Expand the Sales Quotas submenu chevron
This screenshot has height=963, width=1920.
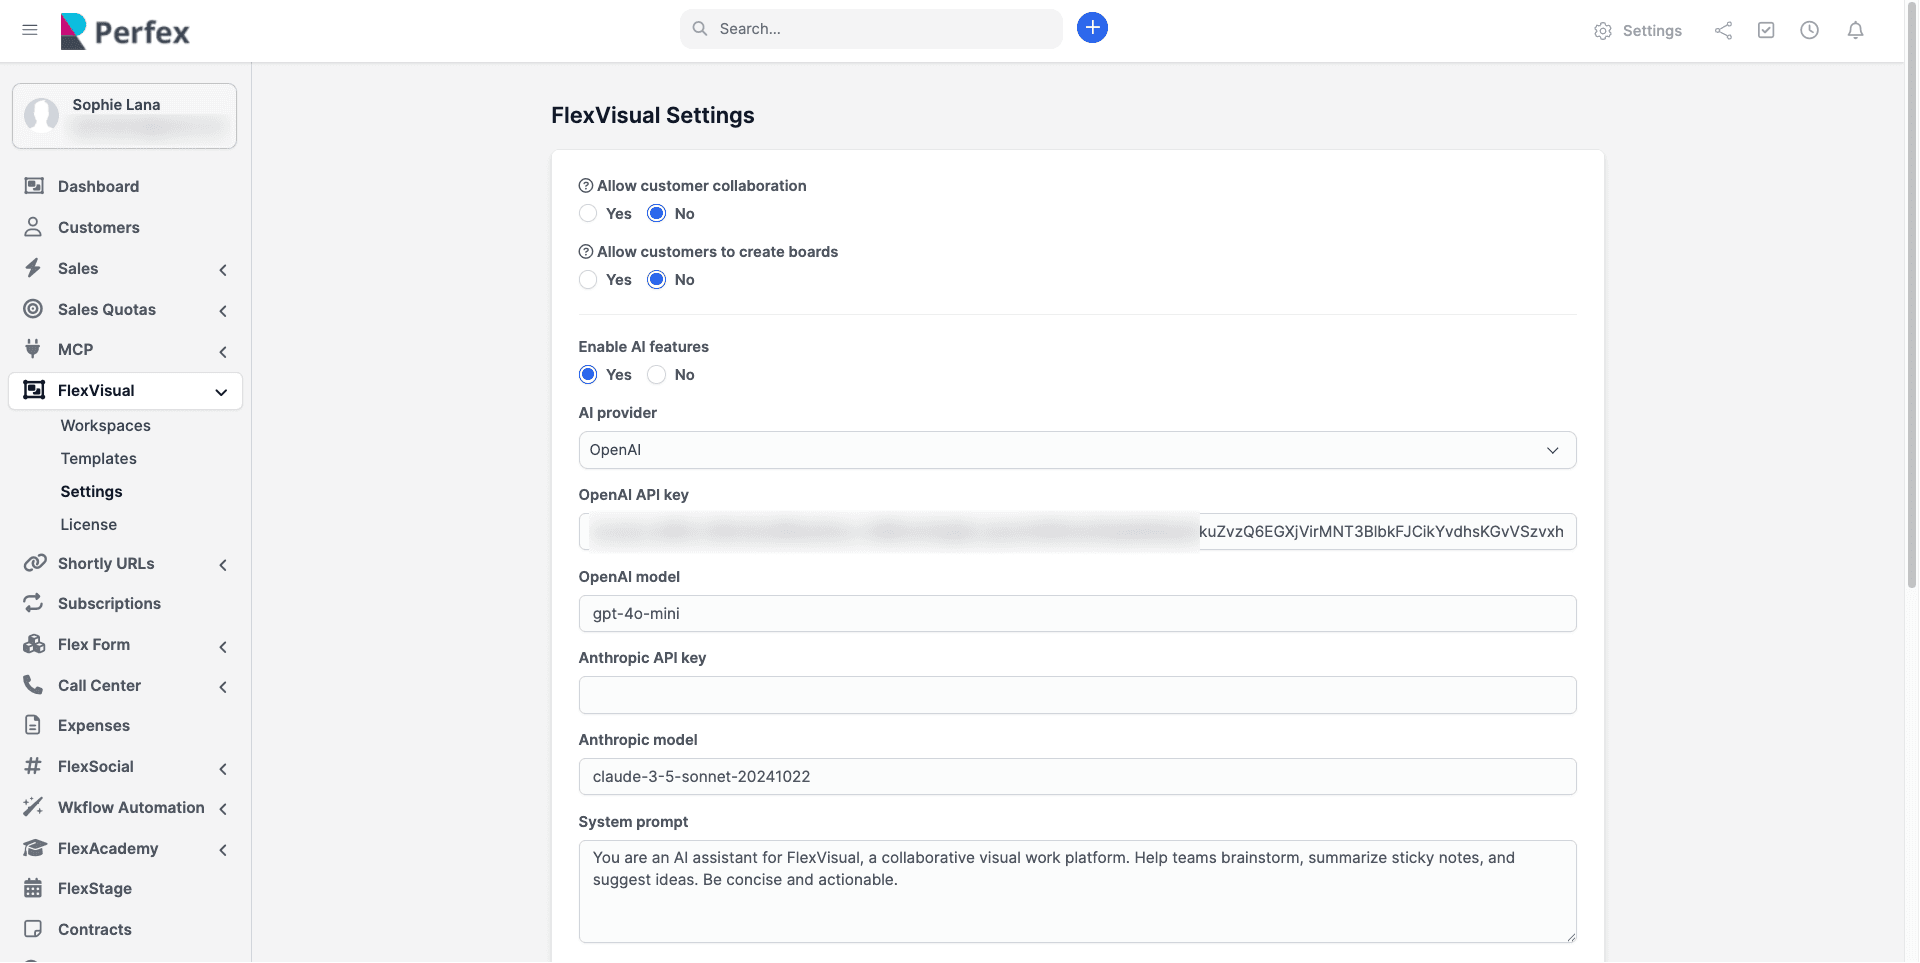223,311
